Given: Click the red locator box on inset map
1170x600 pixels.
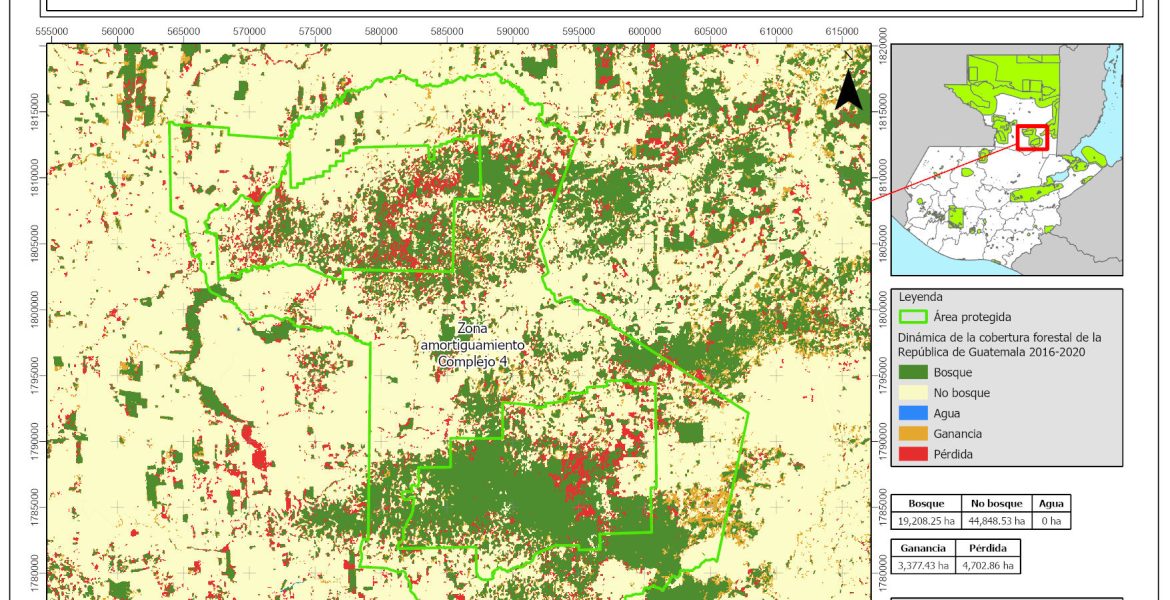Looking at the screenshot, I should pyautogui.click(x=1031, y=137).
